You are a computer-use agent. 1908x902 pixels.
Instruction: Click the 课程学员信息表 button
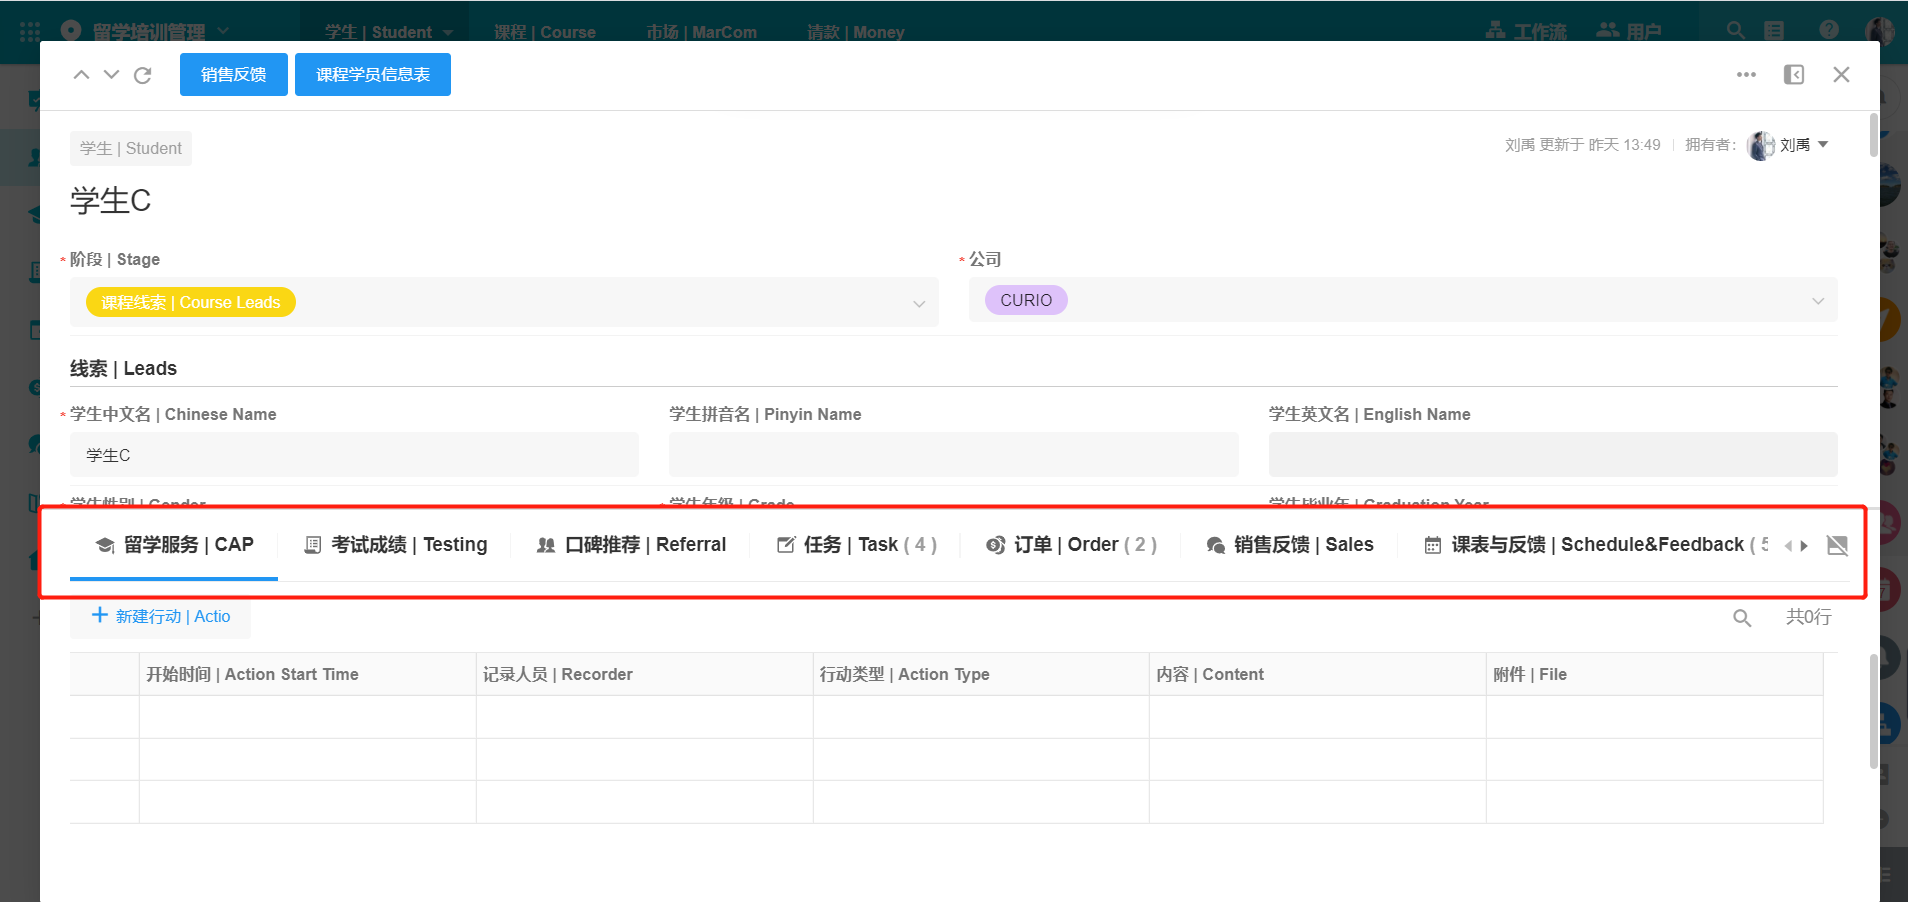372,75
